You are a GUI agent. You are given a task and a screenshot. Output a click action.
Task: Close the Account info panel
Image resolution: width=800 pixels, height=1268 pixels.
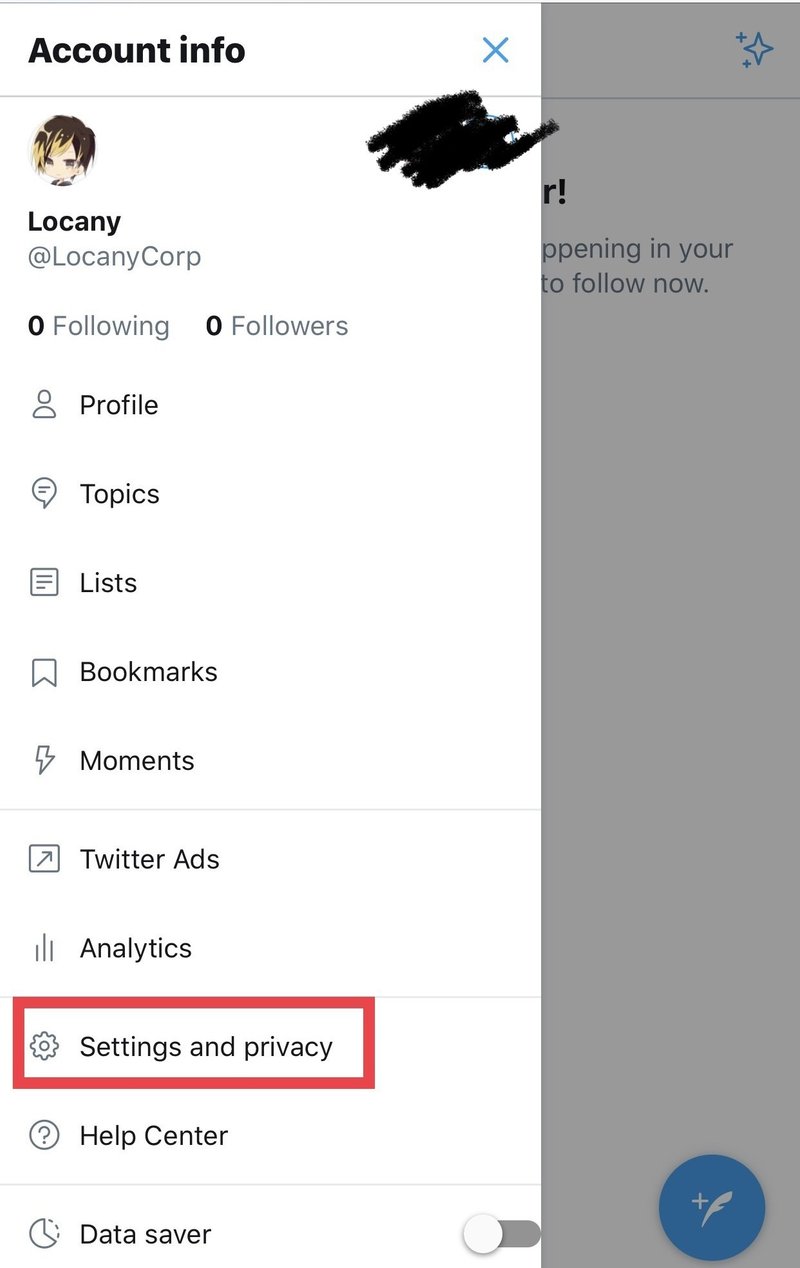(495, 50)
